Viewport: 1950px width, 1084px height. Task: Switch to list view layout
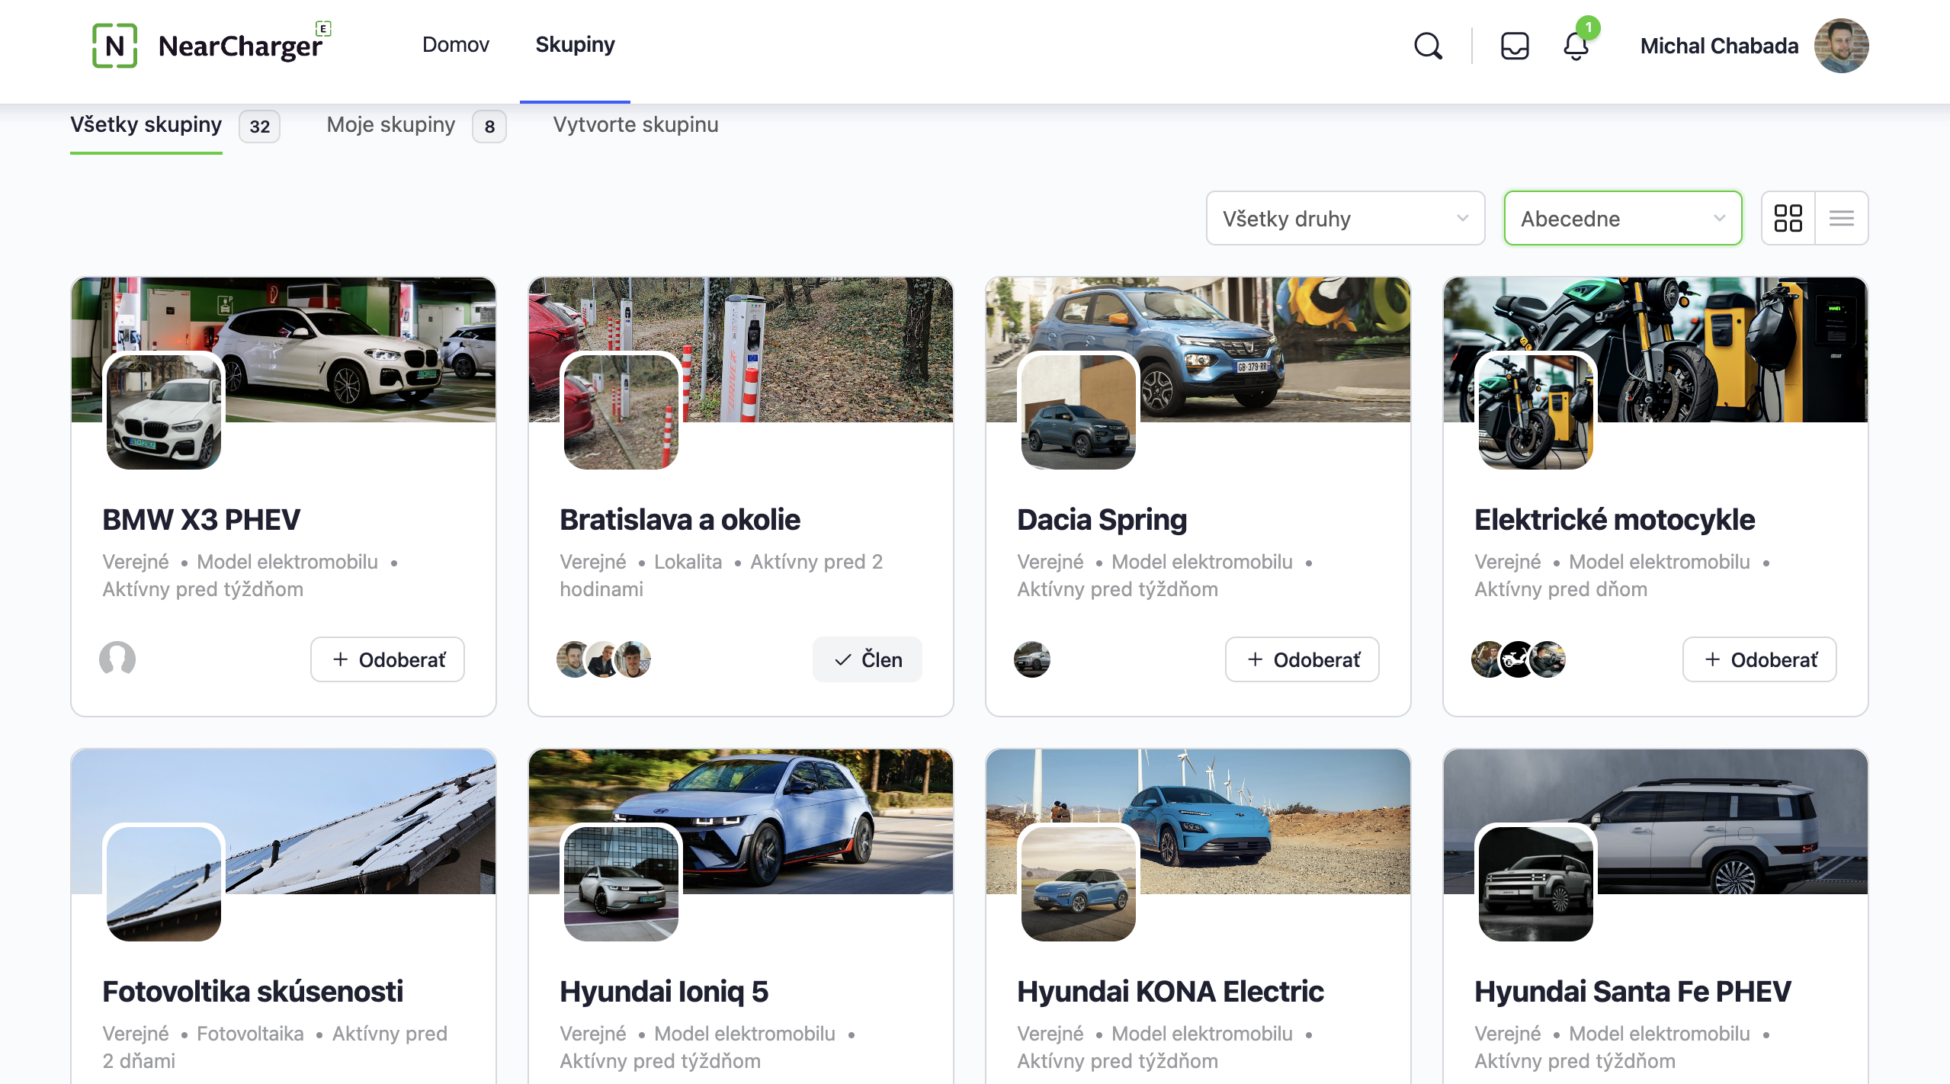pos(1841,218)
